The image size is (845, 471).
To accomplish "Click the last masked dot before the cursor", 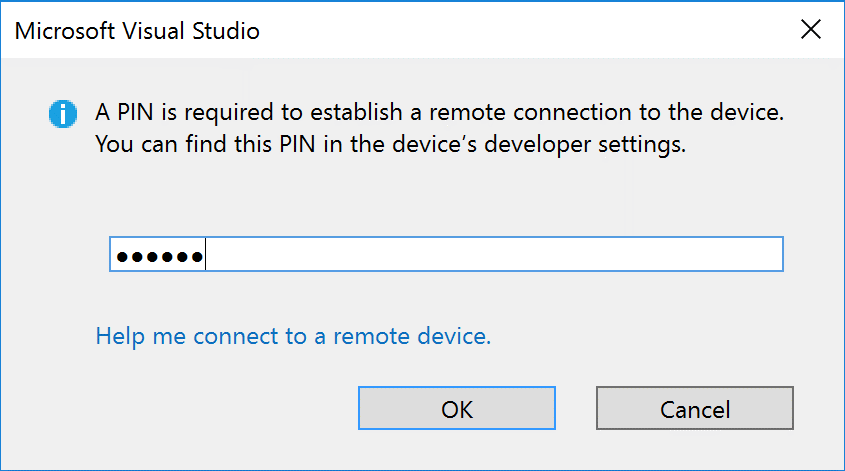I will (197, 257).
